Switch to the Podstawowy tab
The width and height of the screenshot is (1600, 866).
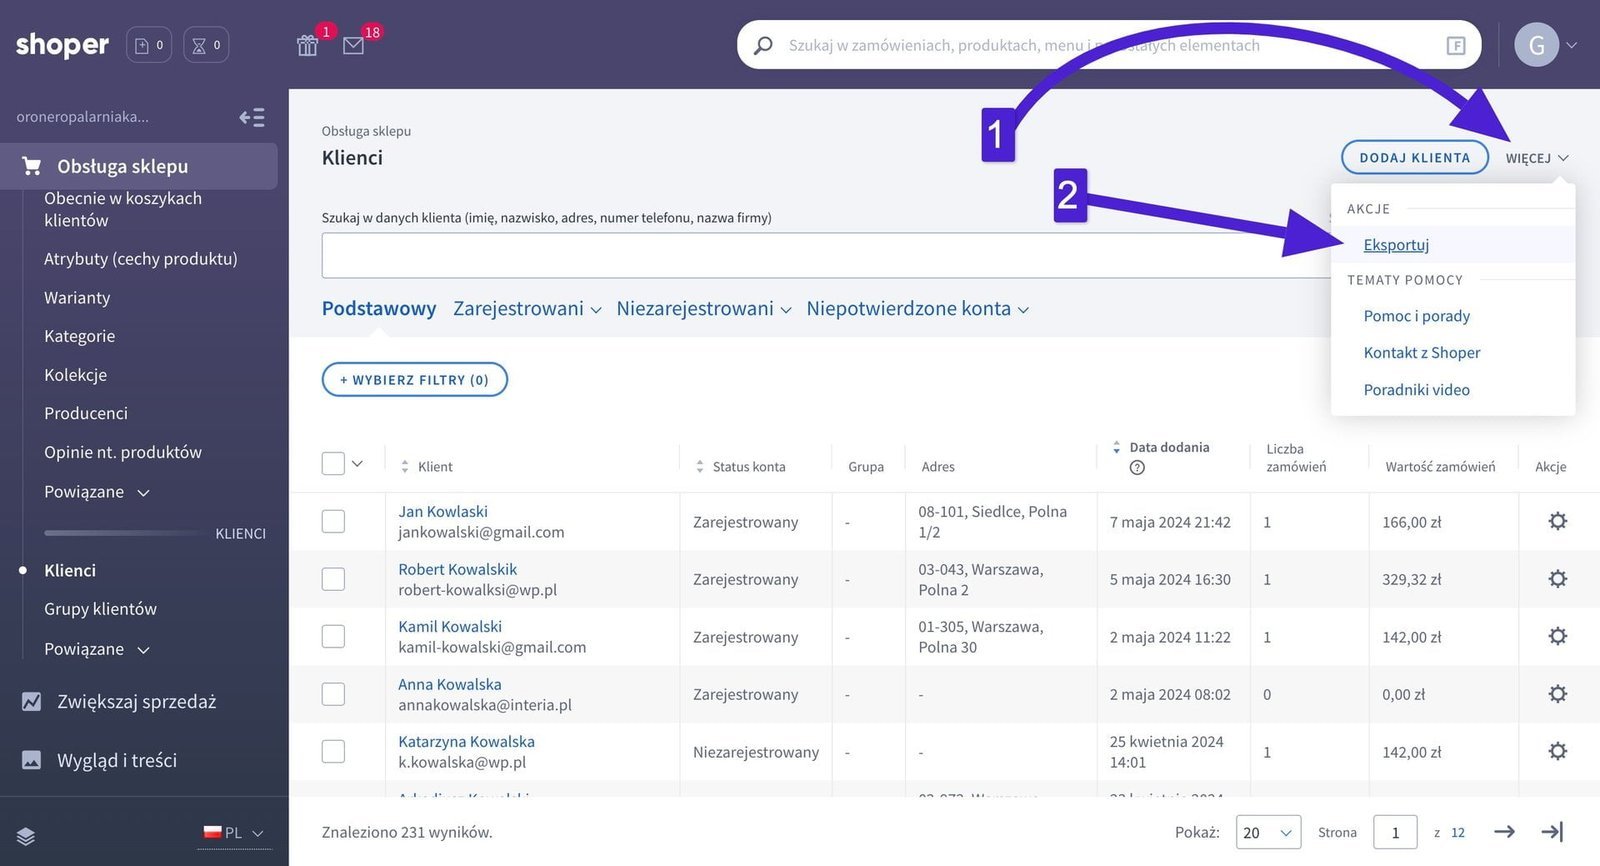379,309
